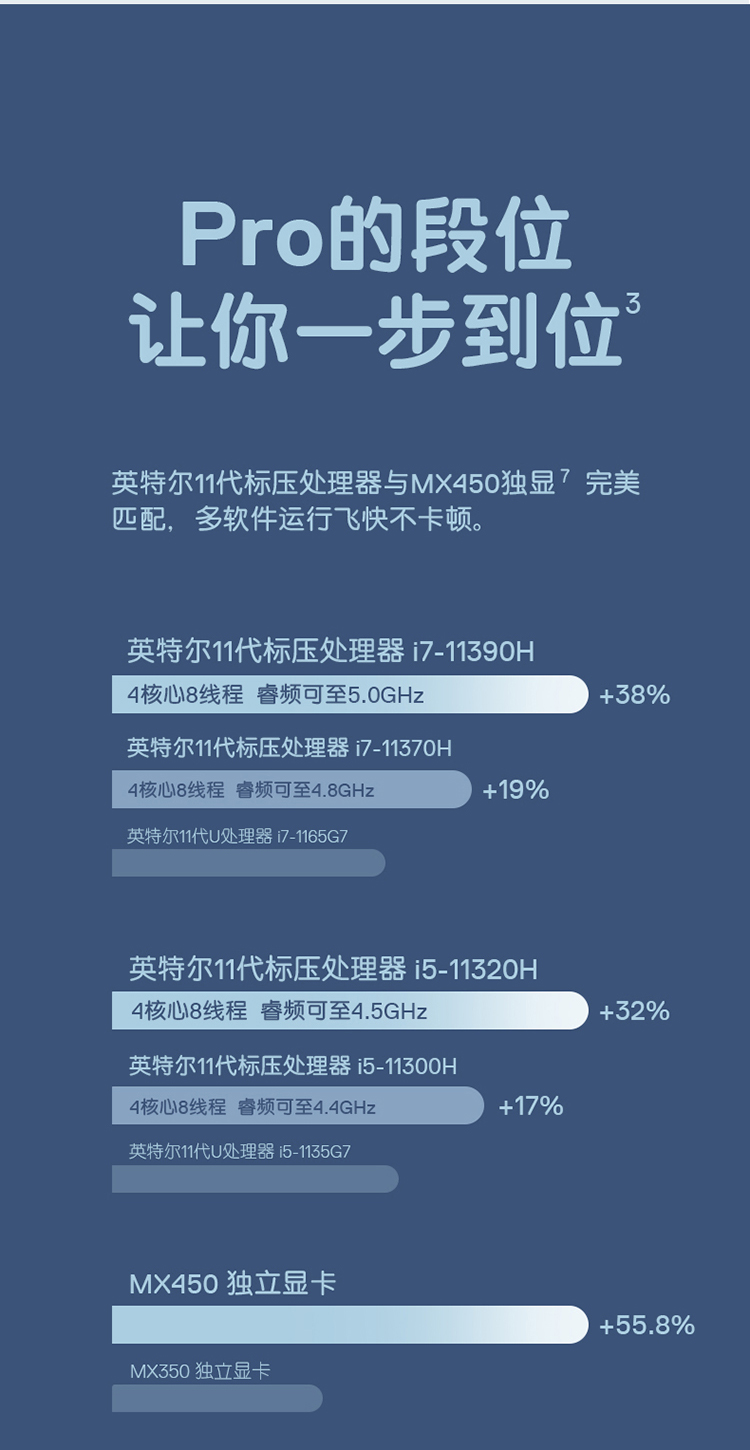
Task: Click the i7-1165G7 baseline bar
Action: point(248,863)
